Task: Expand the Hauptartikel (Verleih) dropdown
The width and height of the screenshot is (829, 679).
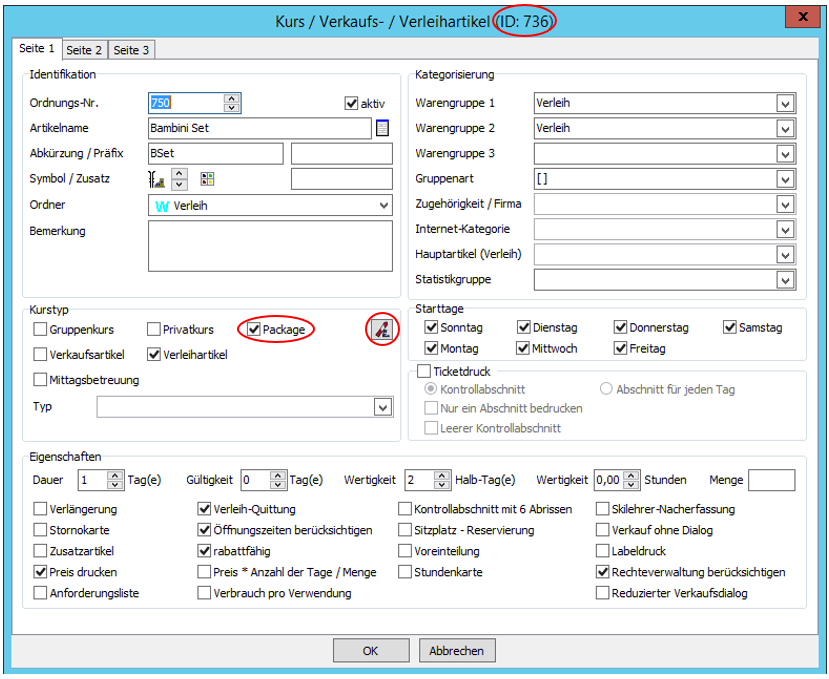Action: point(785,255)
